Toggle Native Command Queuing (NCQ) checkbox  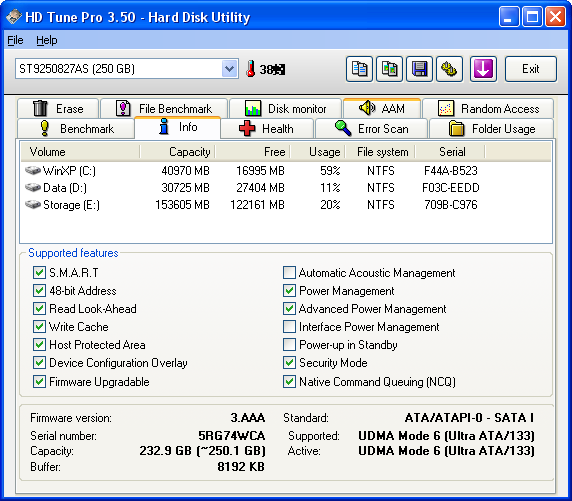pyautogui.click(x=289, y=381)
